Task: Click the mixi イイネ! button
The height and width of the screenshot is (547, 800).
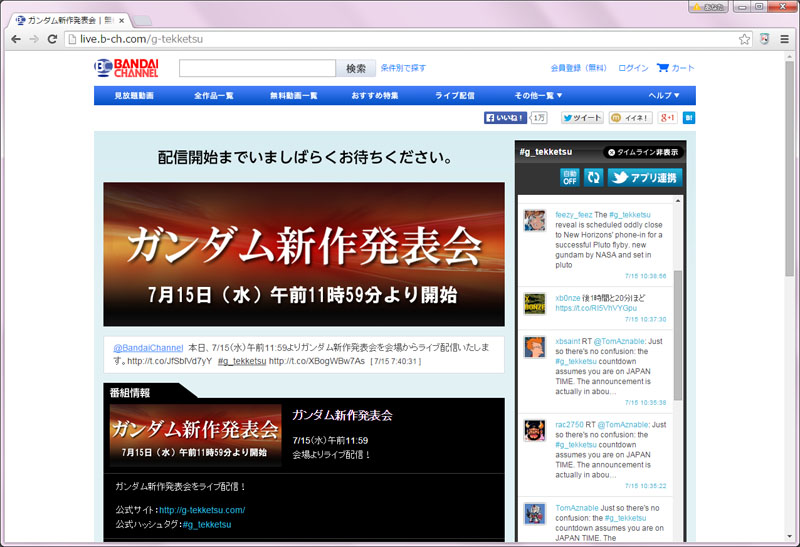Action: pyautogui.click(x=631, y=118)
